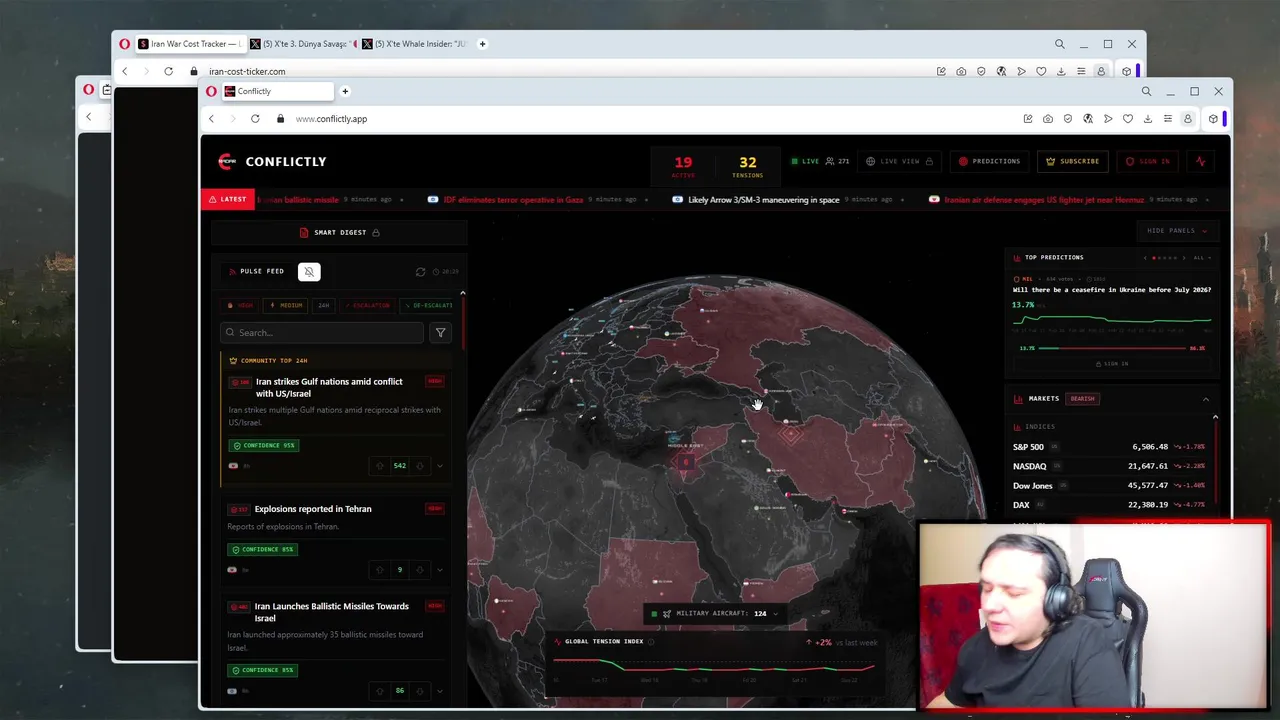The width and height of the screenshot is (1280, 720).
Task: Upvote the Explosions in Tehran story
Action: [379, 570]
